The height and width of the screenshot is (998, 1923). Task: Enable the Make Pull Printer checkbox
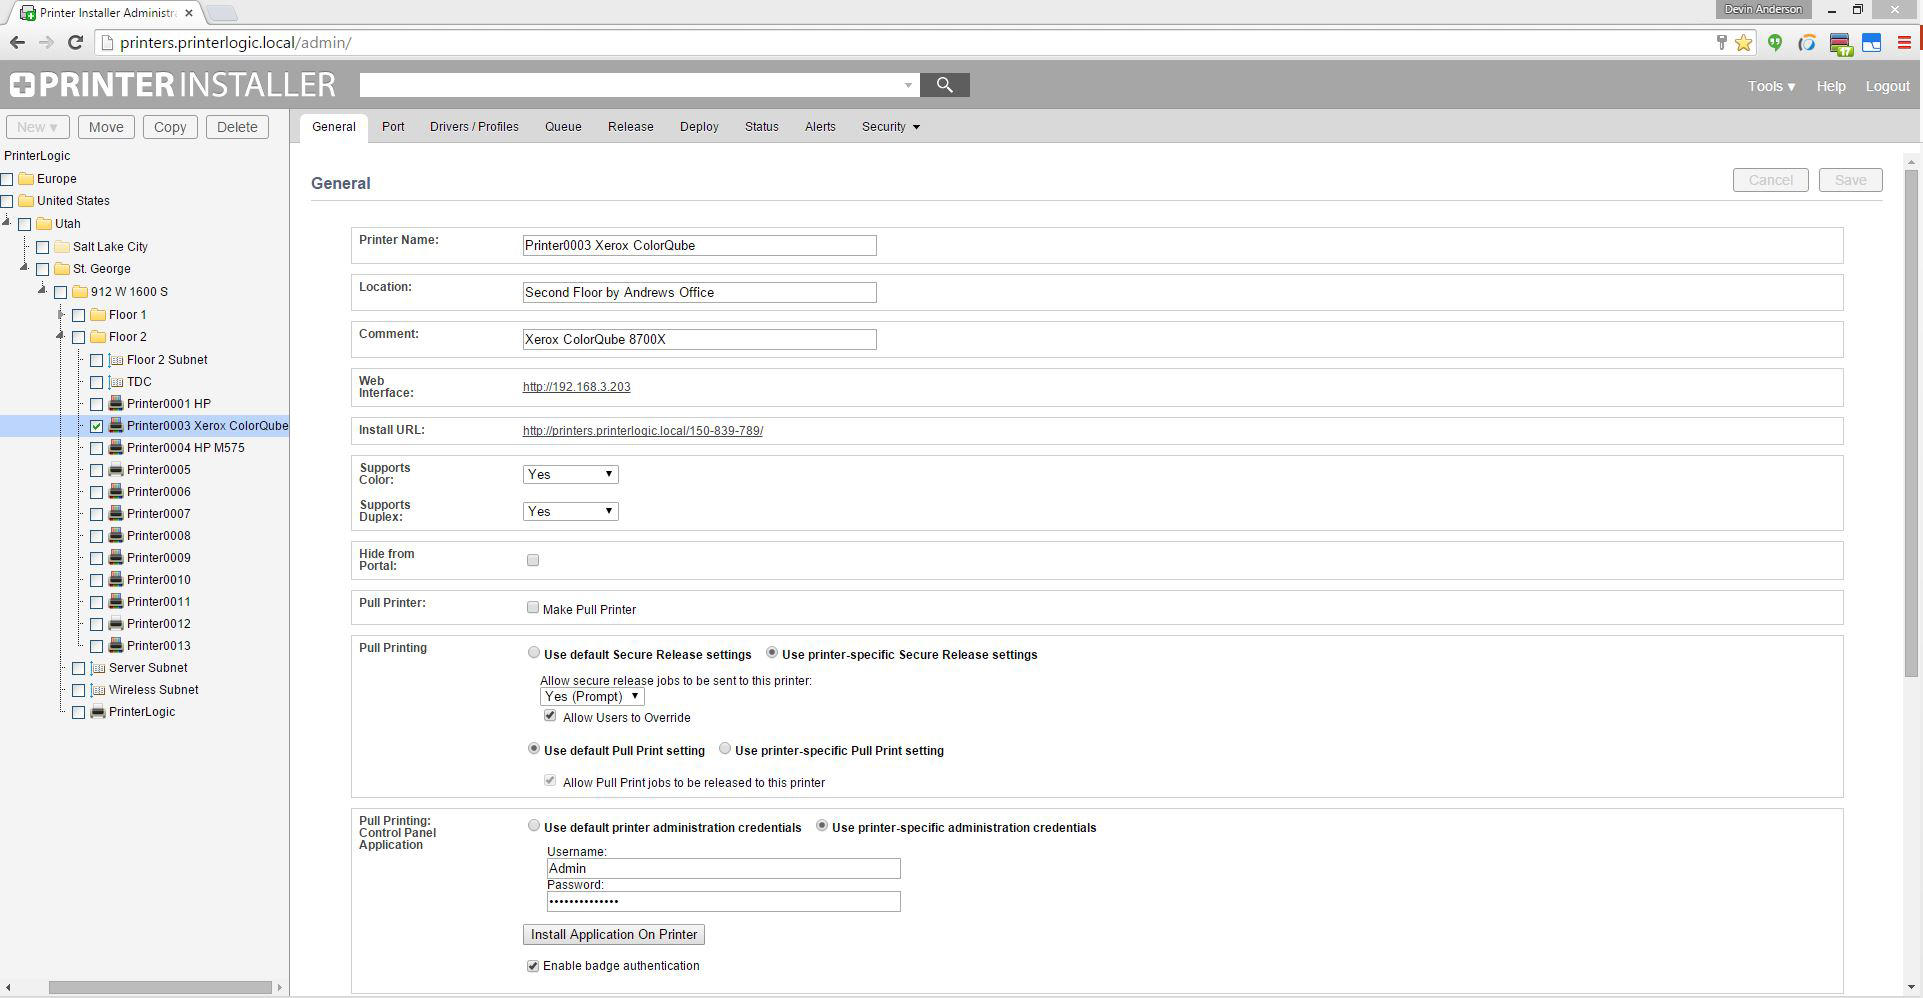click(x=533, y=608)
